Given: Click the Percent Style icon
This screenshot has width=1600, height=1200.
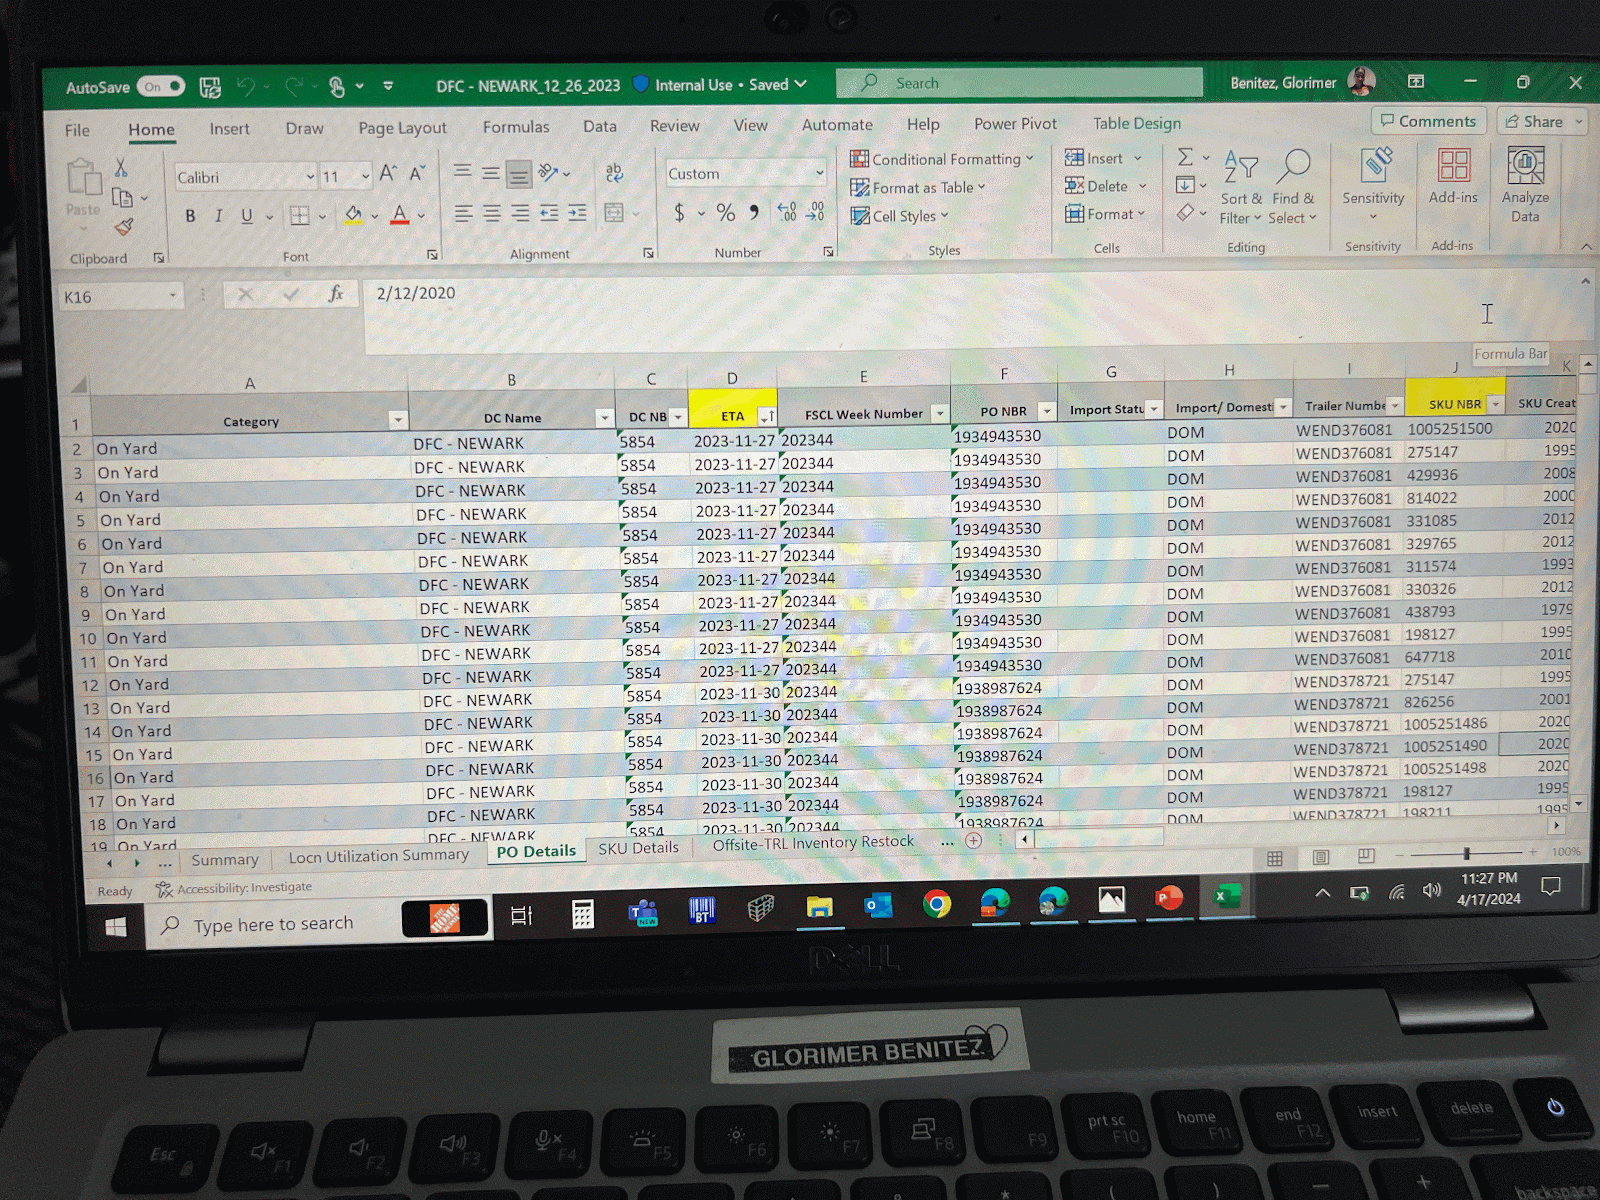Looking at the screenshot, I should (x=725, y=212).
